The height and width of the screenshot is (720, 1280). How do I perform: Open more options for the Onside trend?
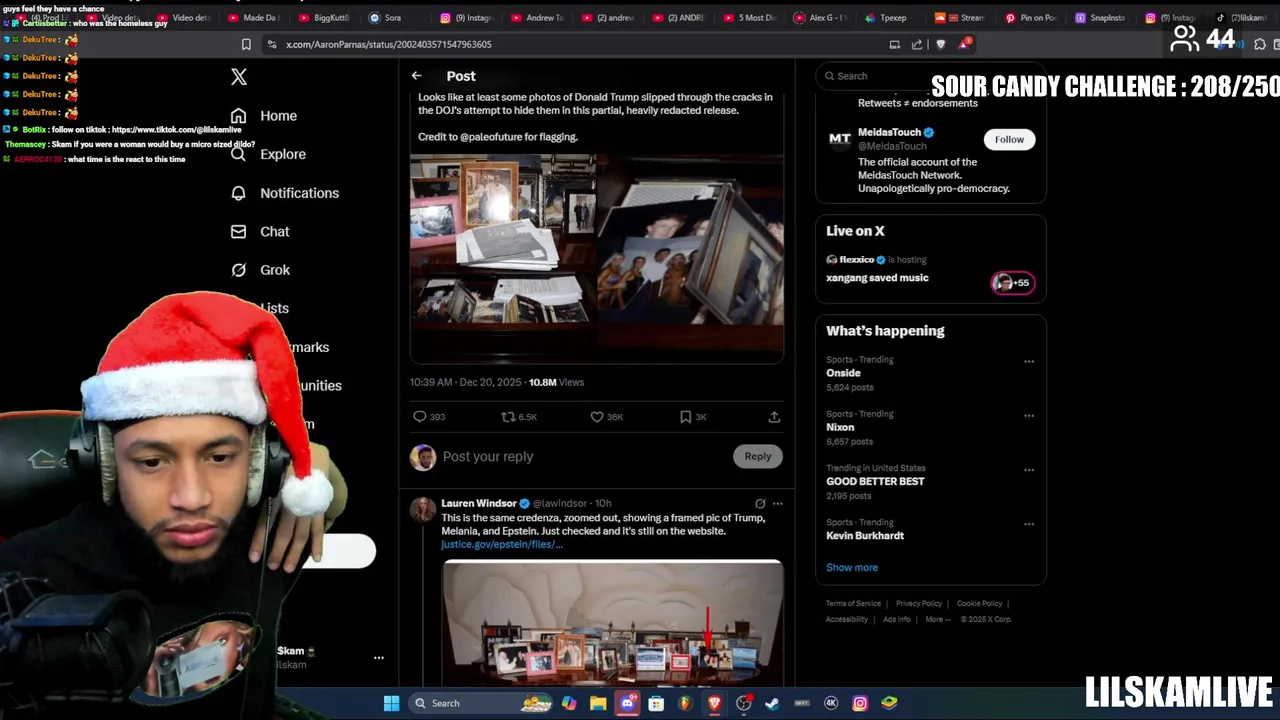tap(1029, 361)
